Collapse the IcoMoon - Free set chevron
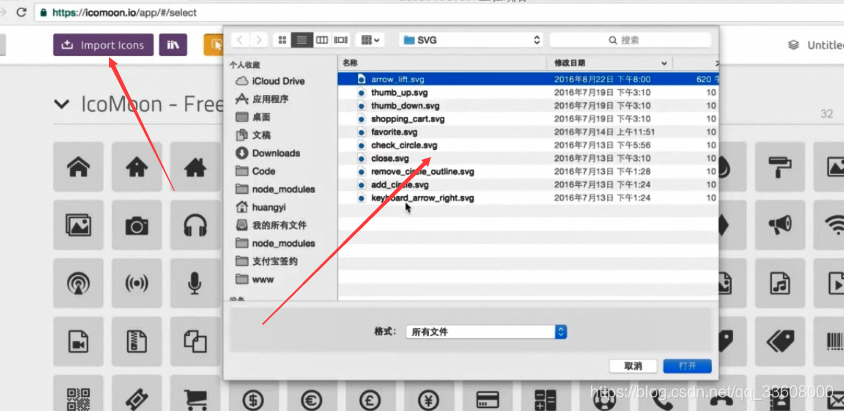 (x=62, y=104)
